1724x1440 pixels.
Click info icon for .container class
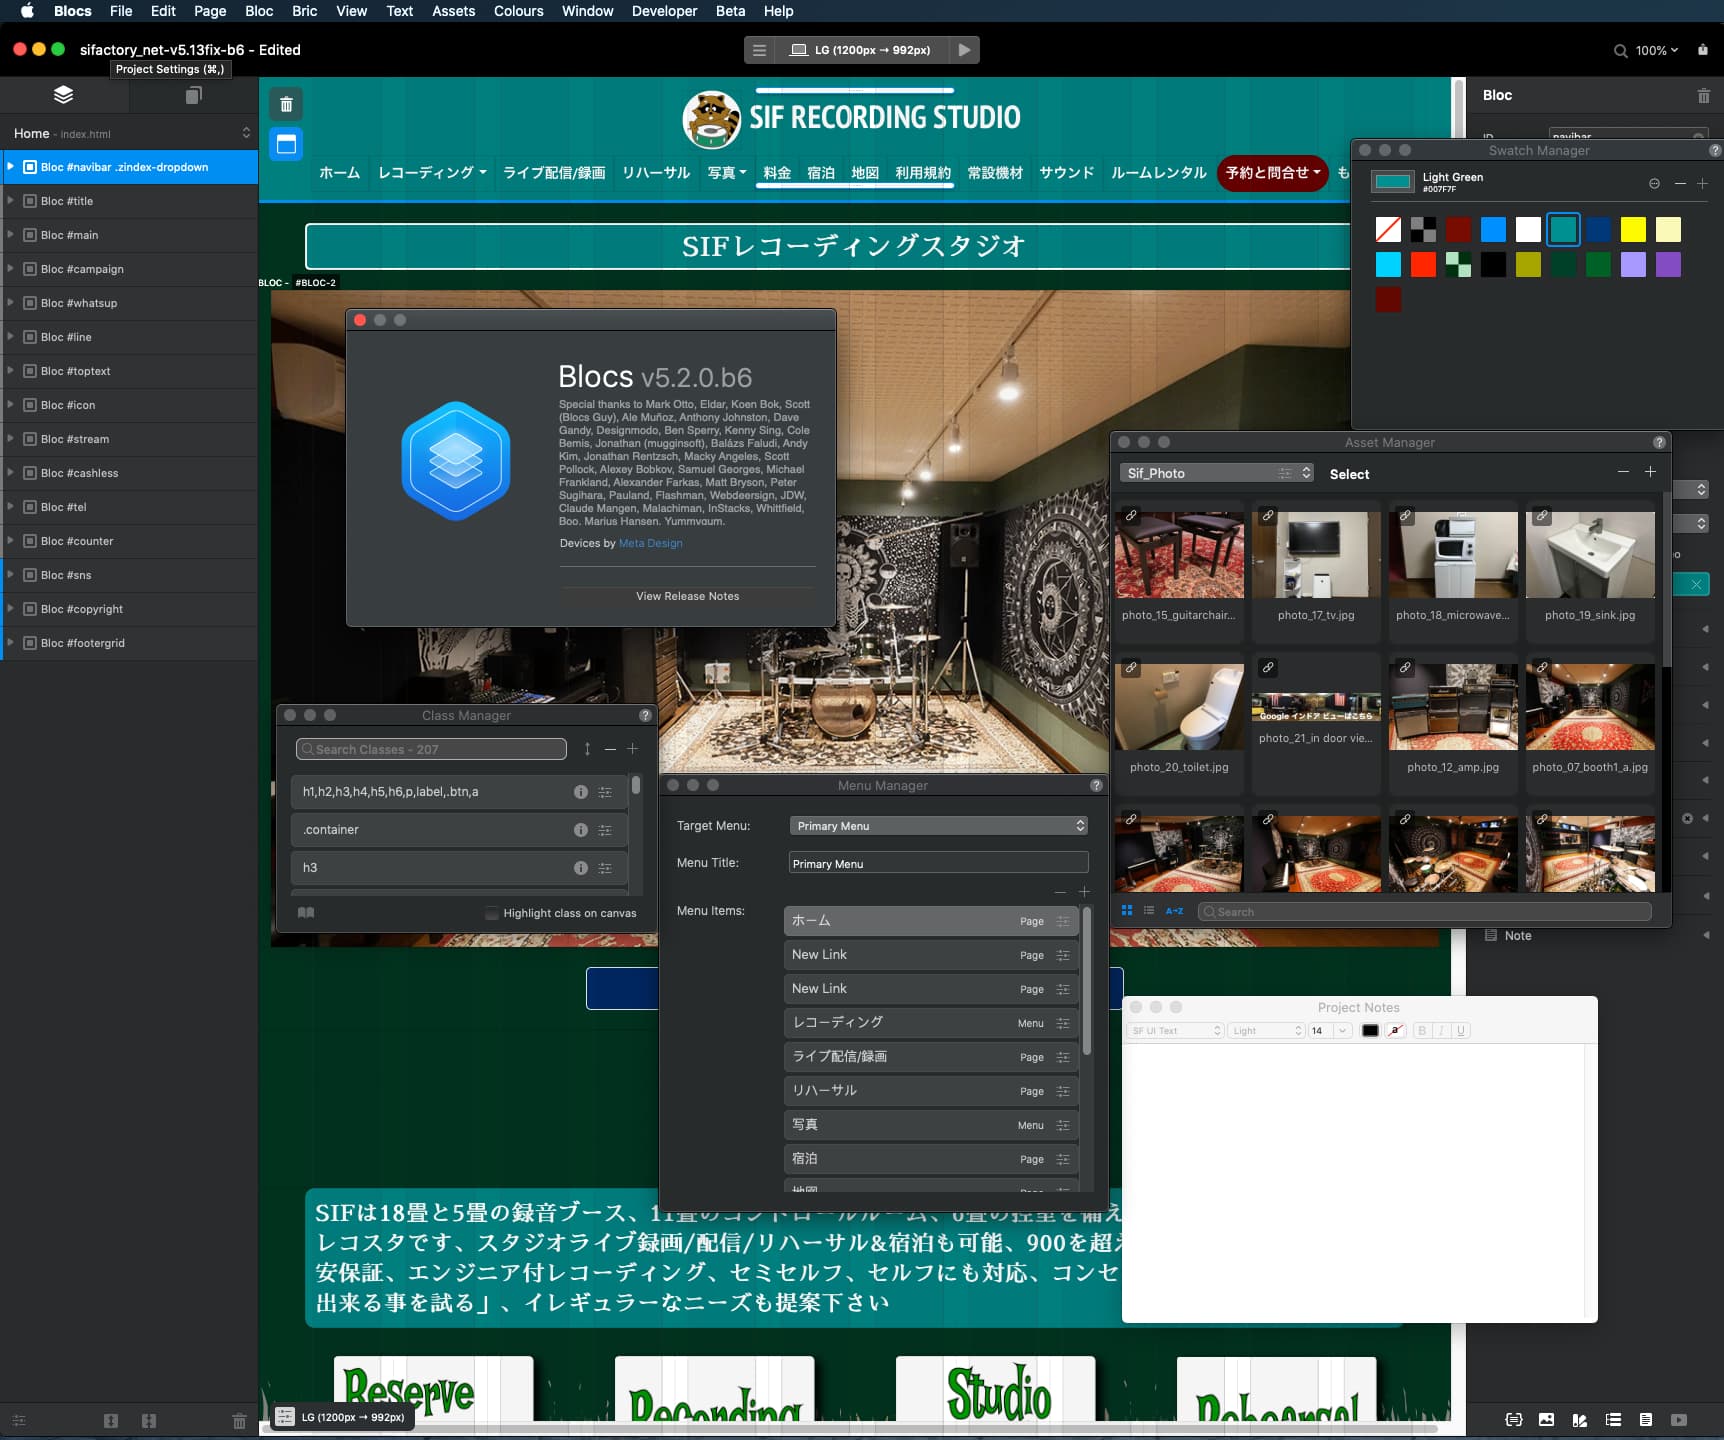(580, 830)
